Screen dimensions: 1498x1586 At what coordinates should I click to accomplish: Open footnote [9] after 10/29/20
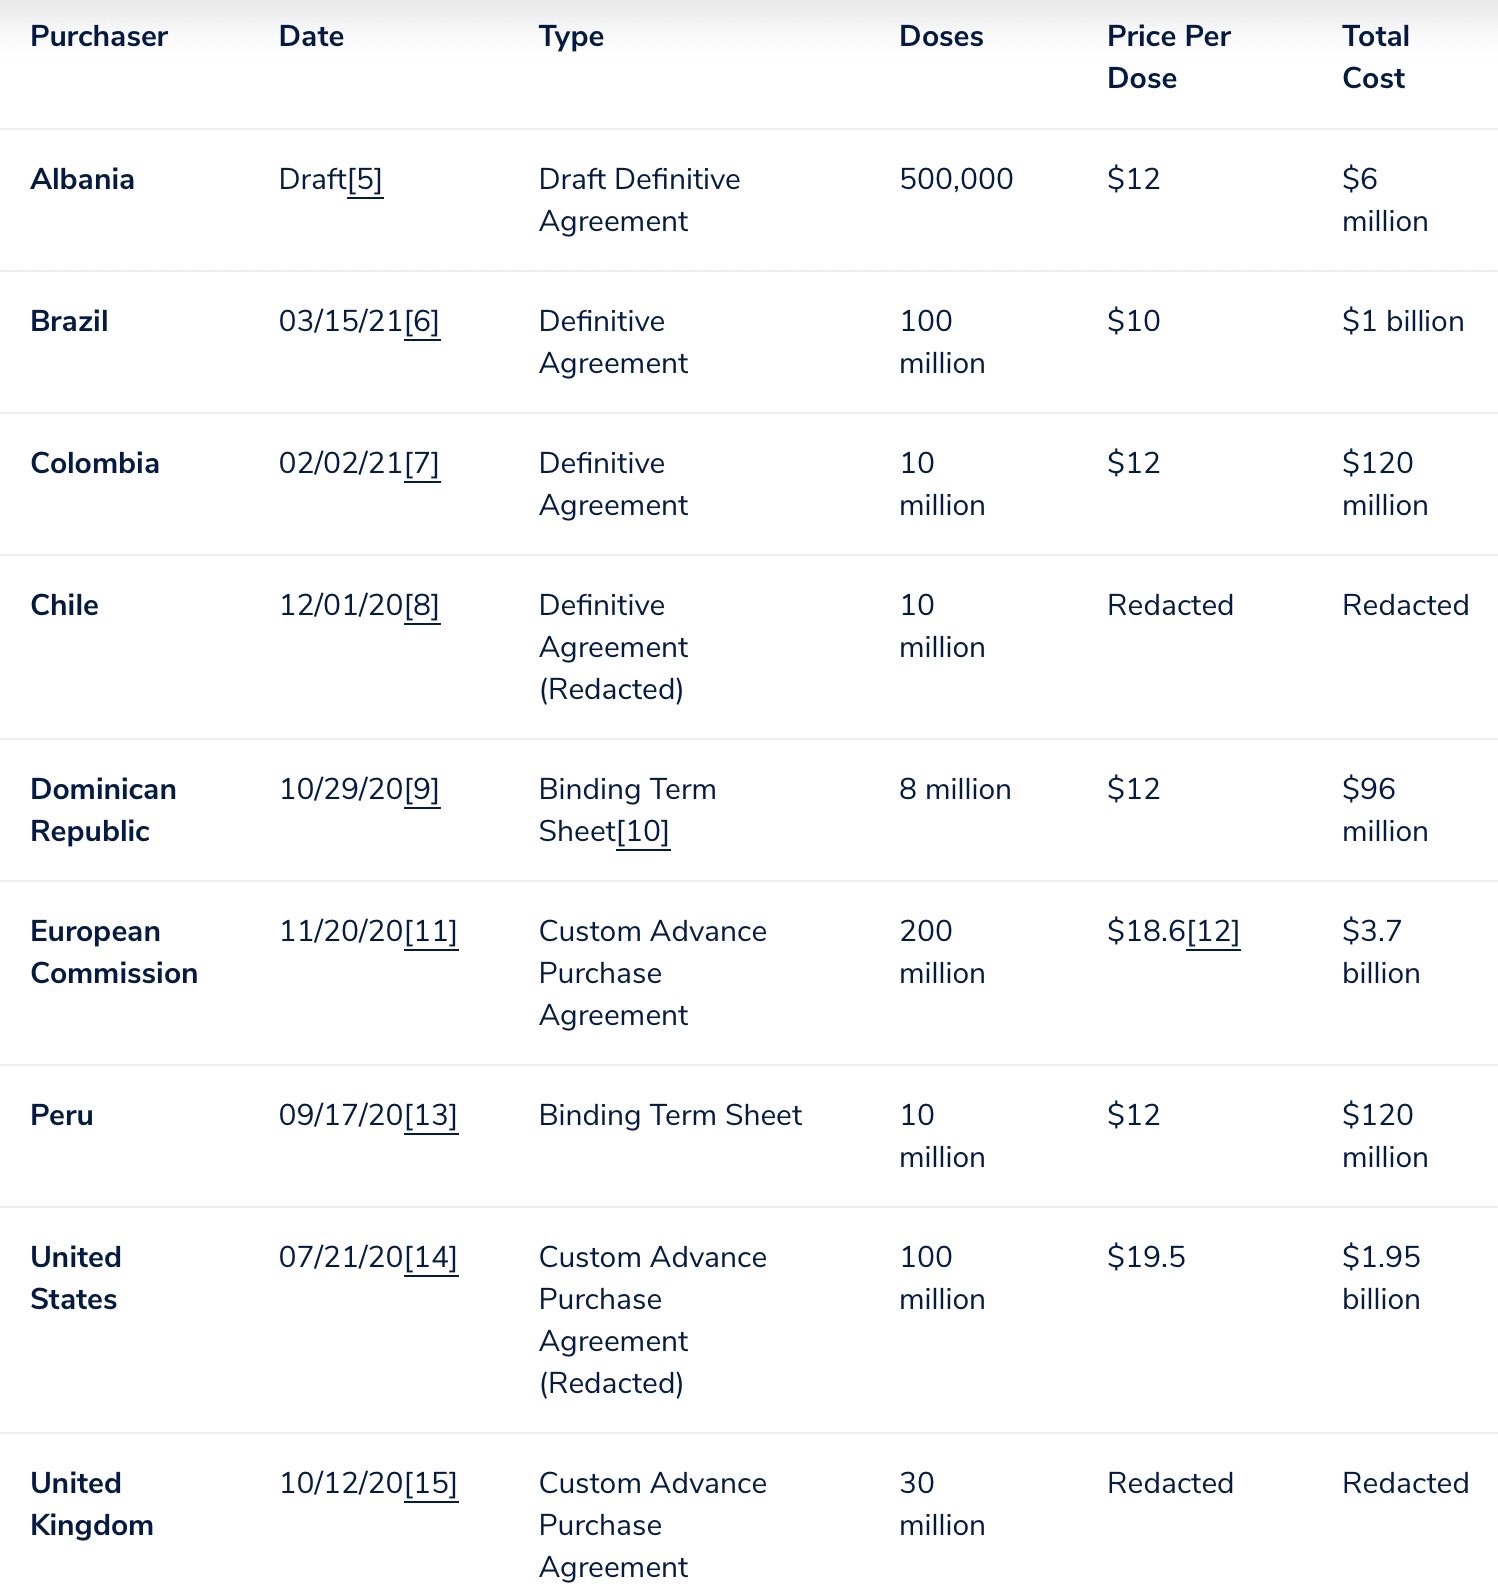click(x=422, y=790)
